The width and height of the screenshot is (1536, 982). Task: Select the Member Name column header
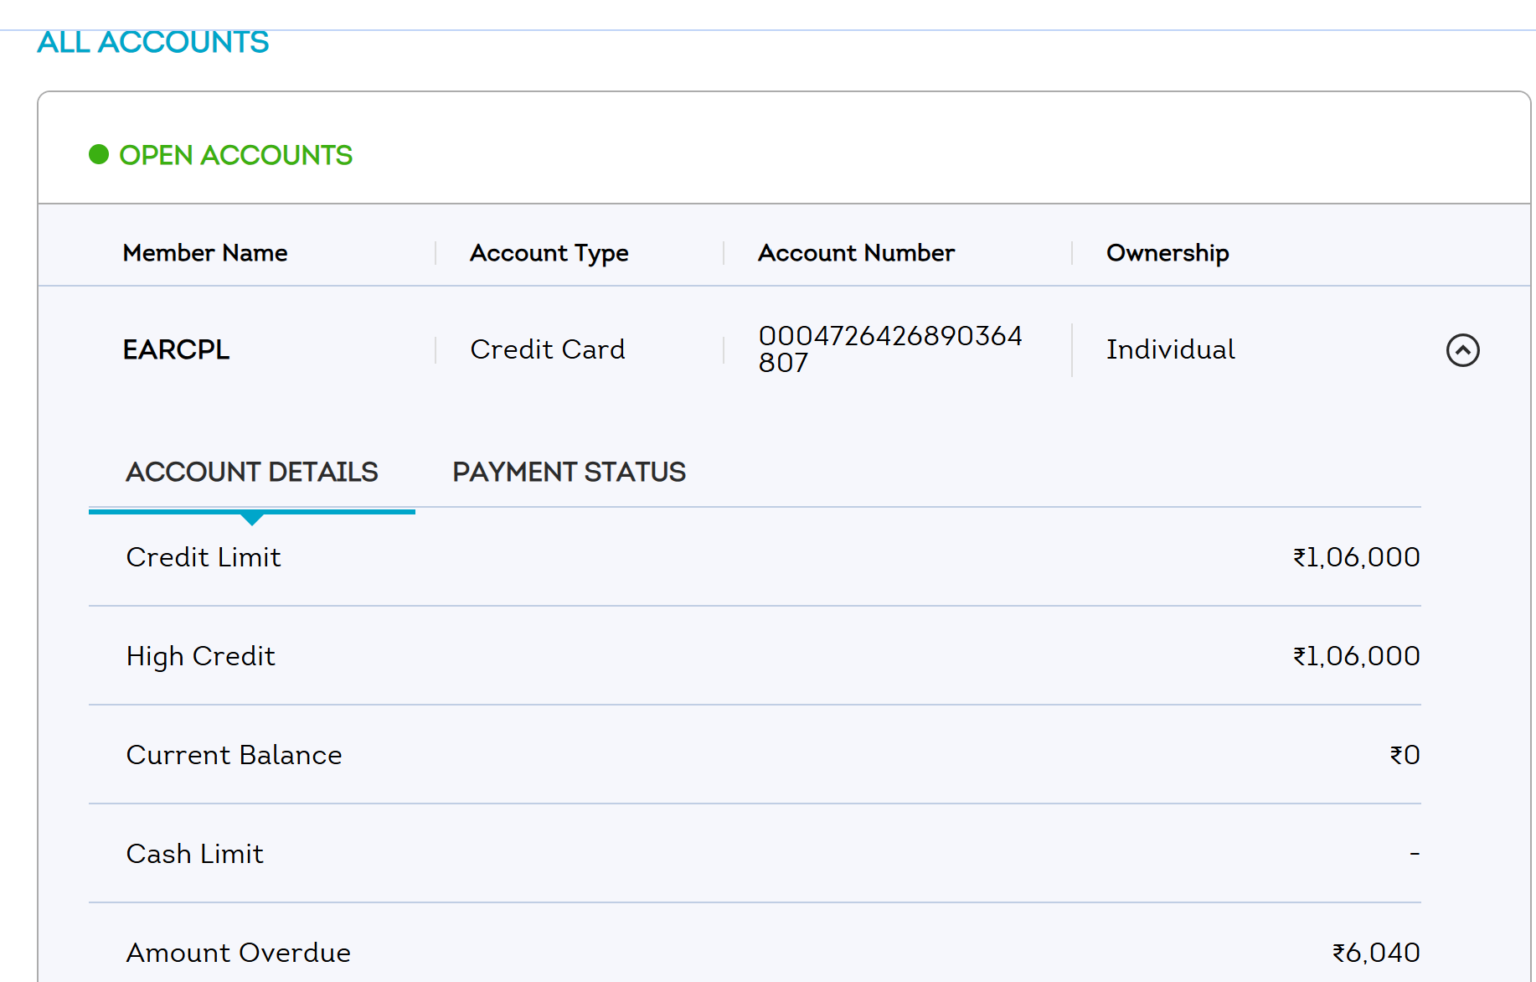205,253
